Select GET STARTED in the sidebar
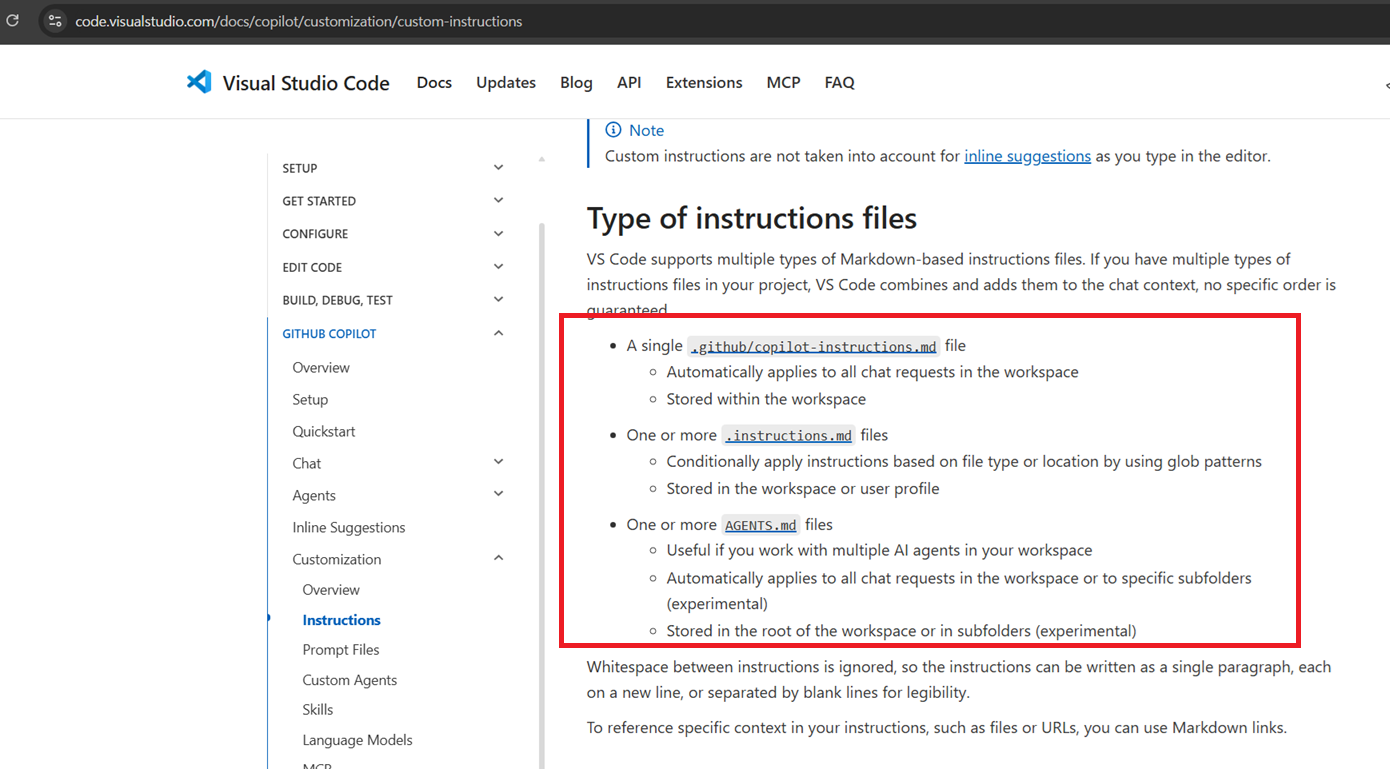 click(319, 201)
